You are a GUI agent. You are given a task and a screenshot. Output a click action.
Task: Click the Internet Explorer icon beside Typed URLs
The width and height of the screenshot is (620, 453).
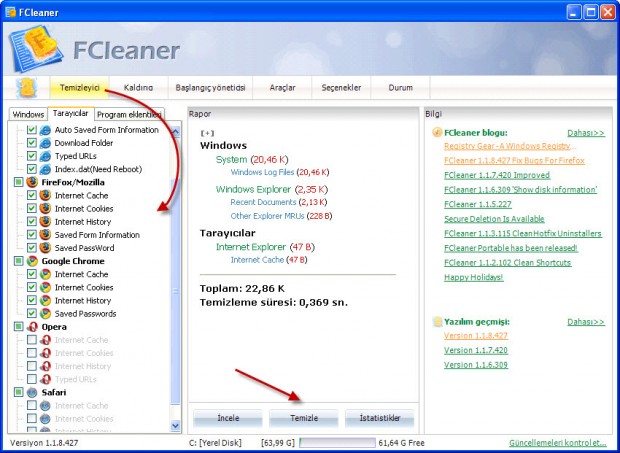(45, 156)
